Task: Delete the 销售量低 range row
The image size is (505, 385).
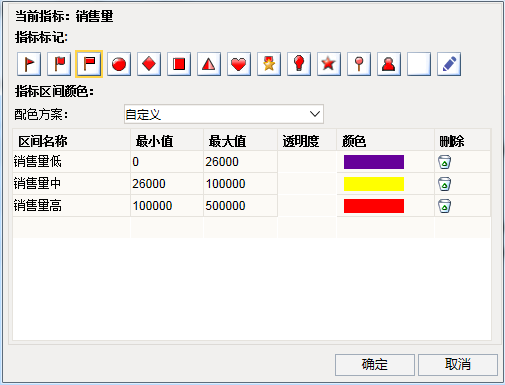Action: (444, 162)
